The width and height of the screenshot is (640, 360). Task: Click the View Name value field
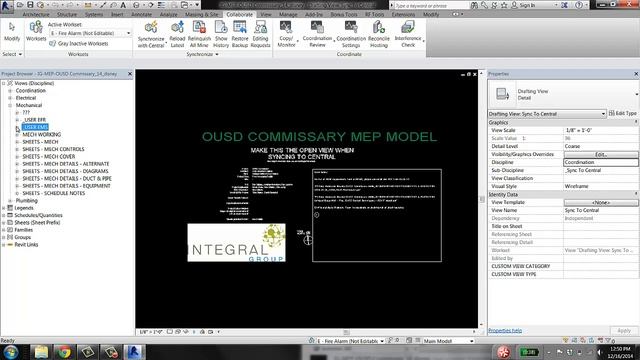(600, 210)
